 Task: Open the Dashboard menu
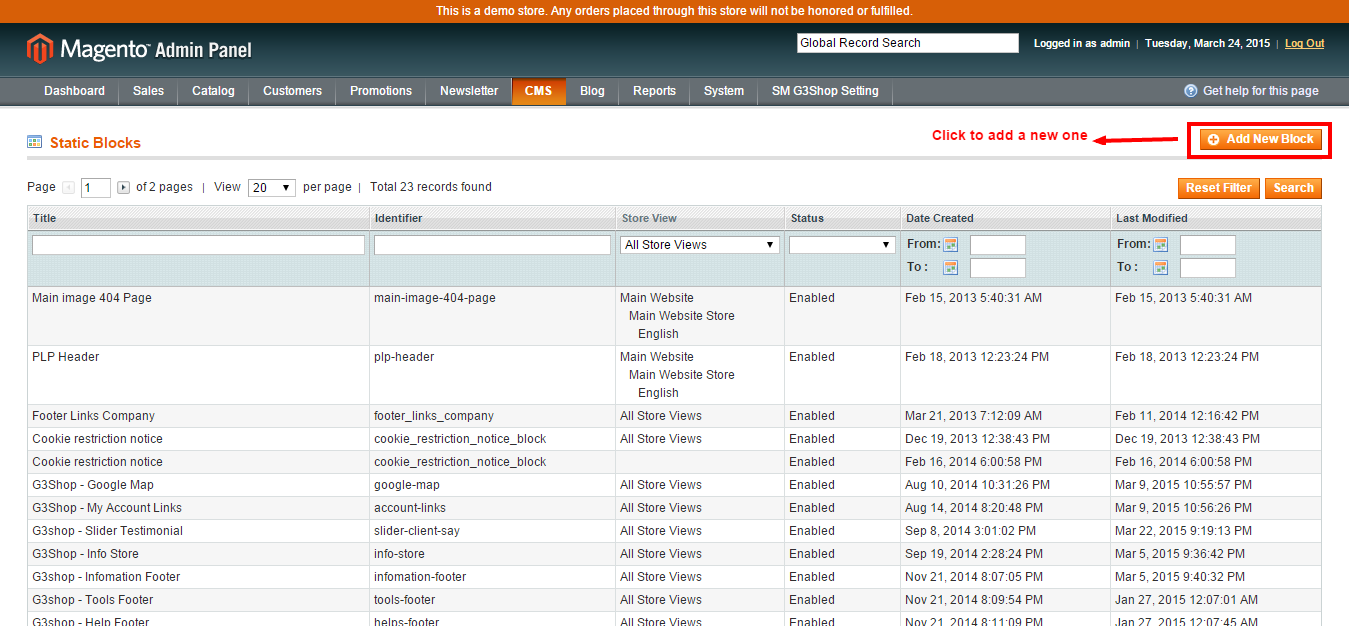[x=74, y=91]
